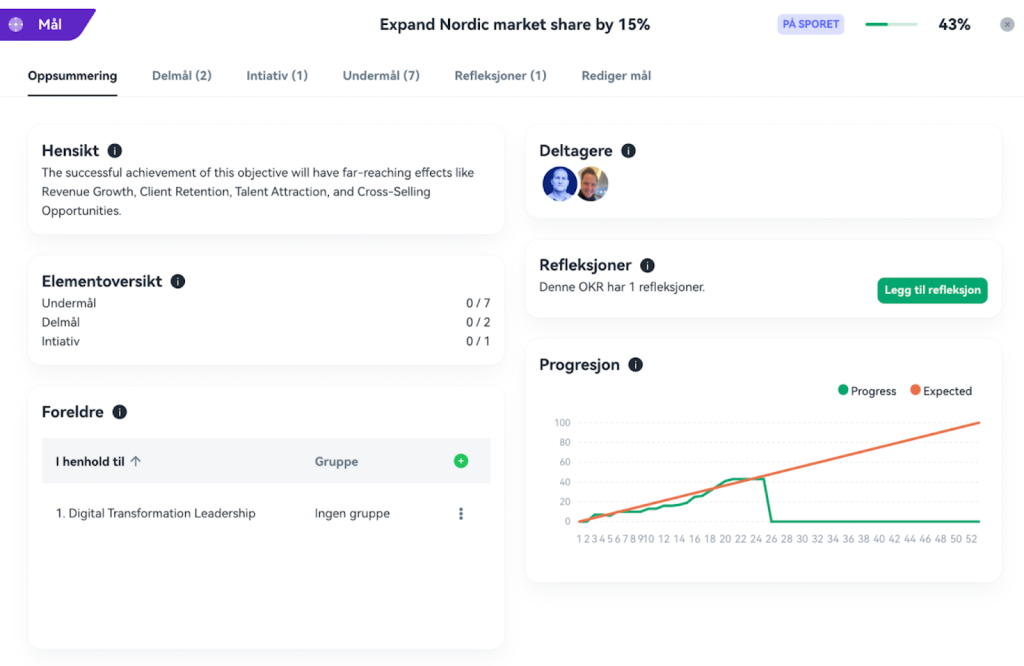Click the info icon beside Deltagere
The height and width of the screenshot is (666, 1024).
(628, 151)
